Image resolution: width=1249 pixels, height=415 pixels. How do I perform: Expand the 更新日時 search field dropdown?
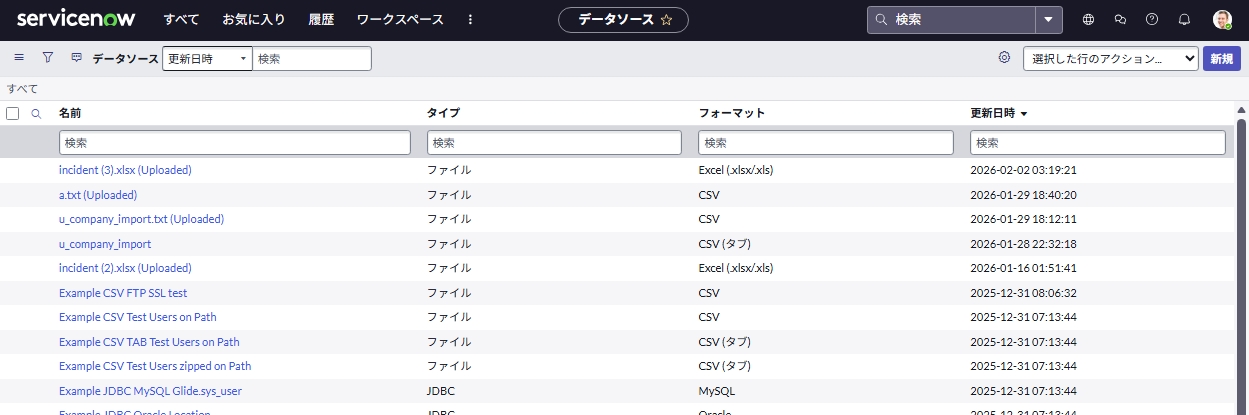(207, 59)
